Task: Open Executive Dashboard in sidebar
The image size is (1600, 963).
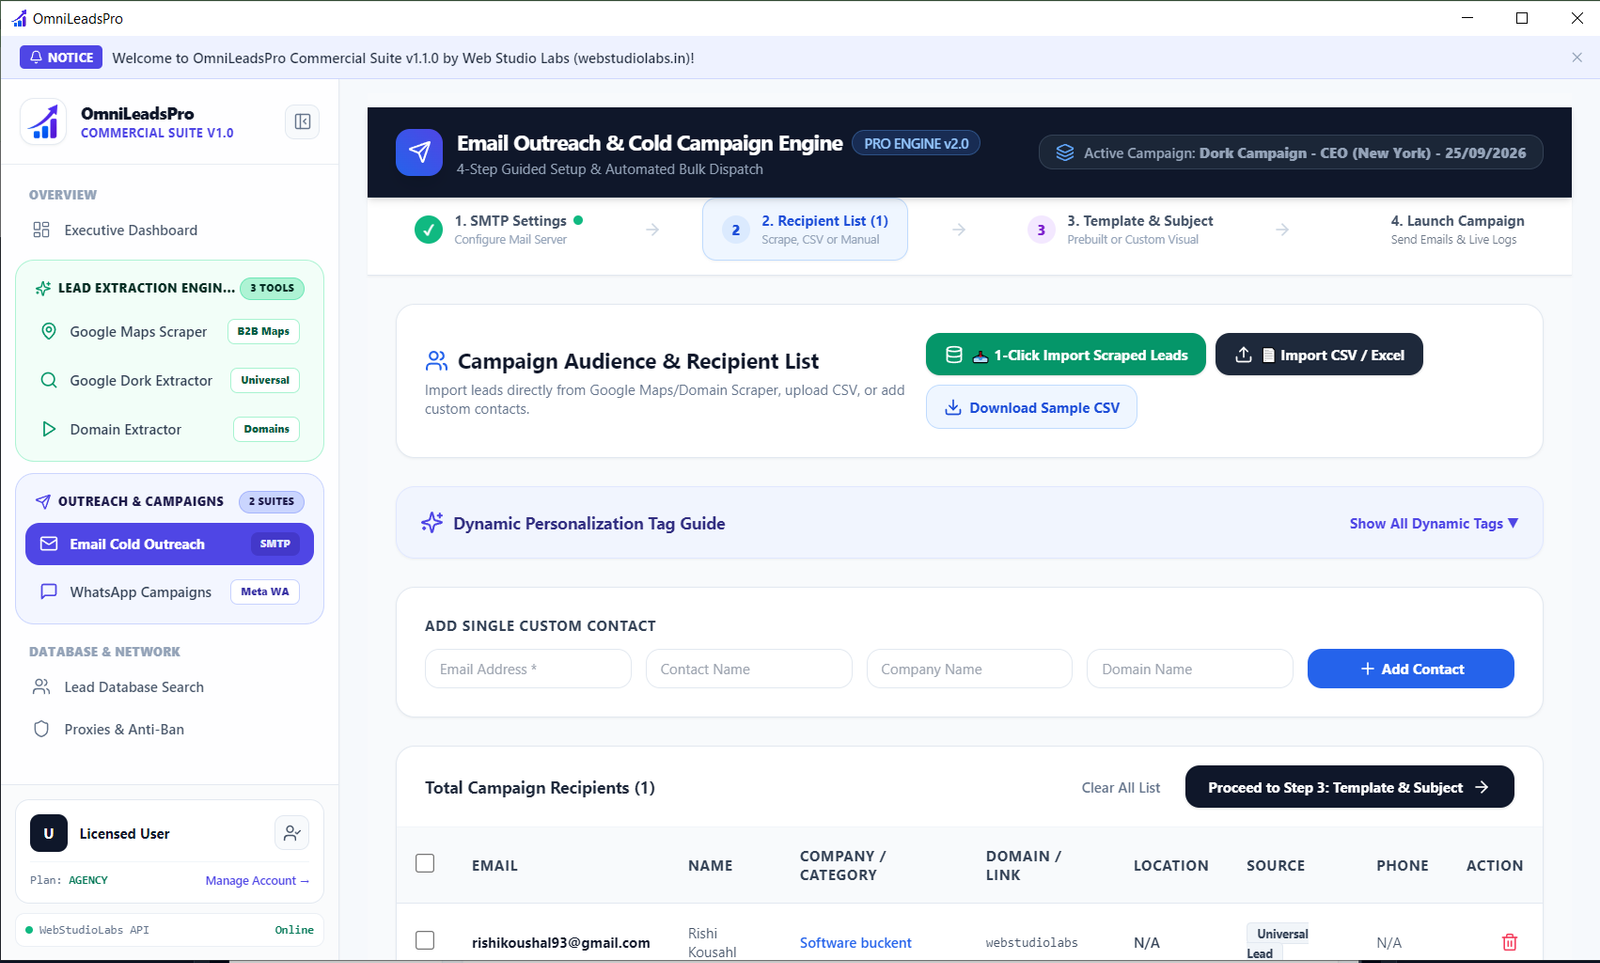Action: (131, 230)
